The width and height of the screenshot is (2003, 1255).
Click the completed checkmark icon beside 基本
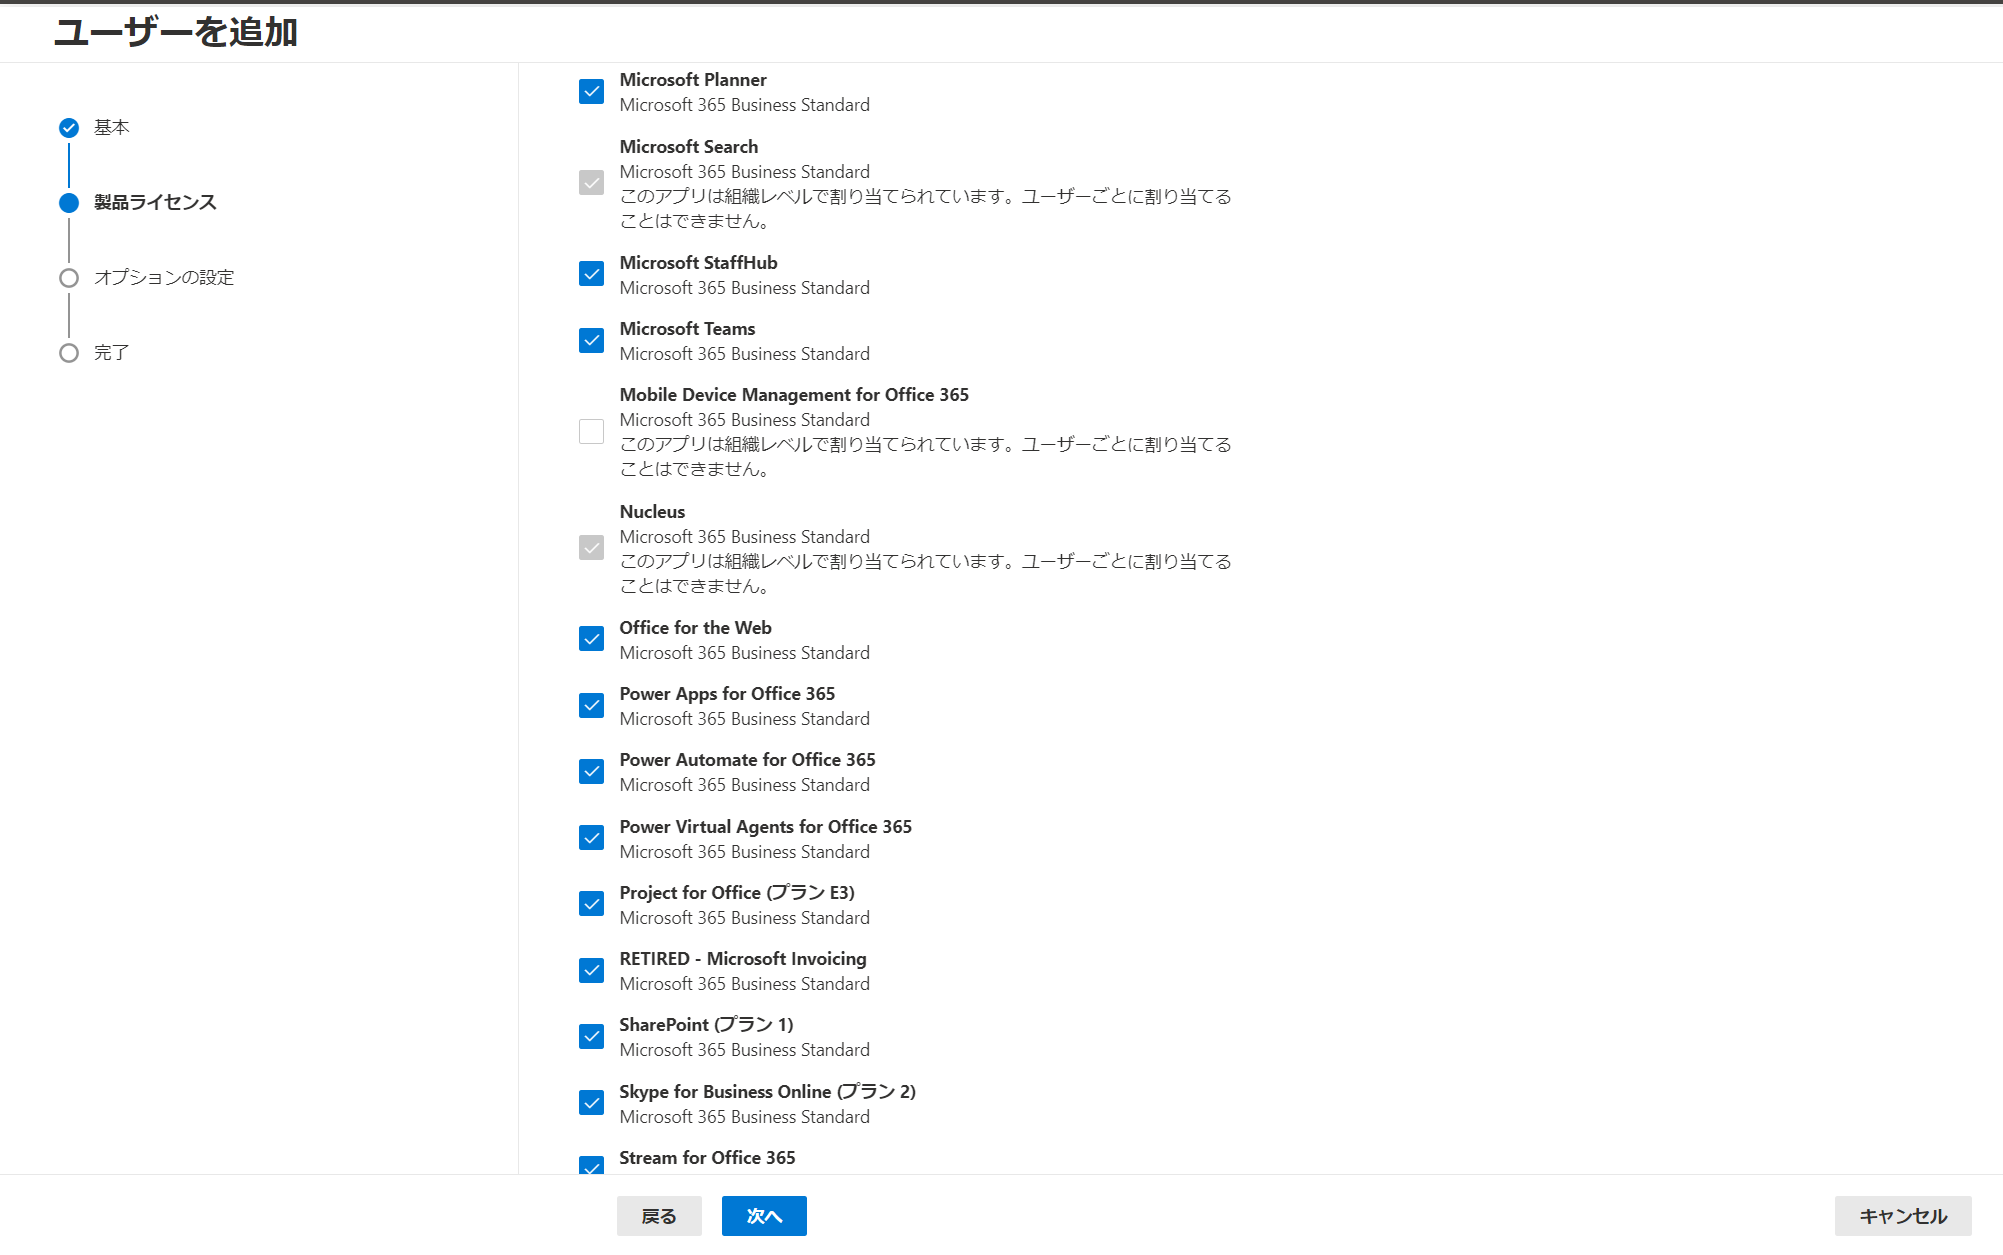[x=69, y=128]
